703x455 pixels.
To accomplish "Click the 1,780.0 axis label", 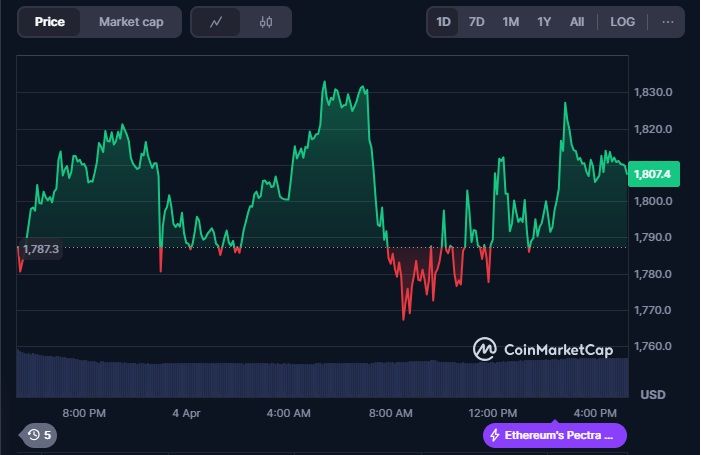I will [653, 274].
